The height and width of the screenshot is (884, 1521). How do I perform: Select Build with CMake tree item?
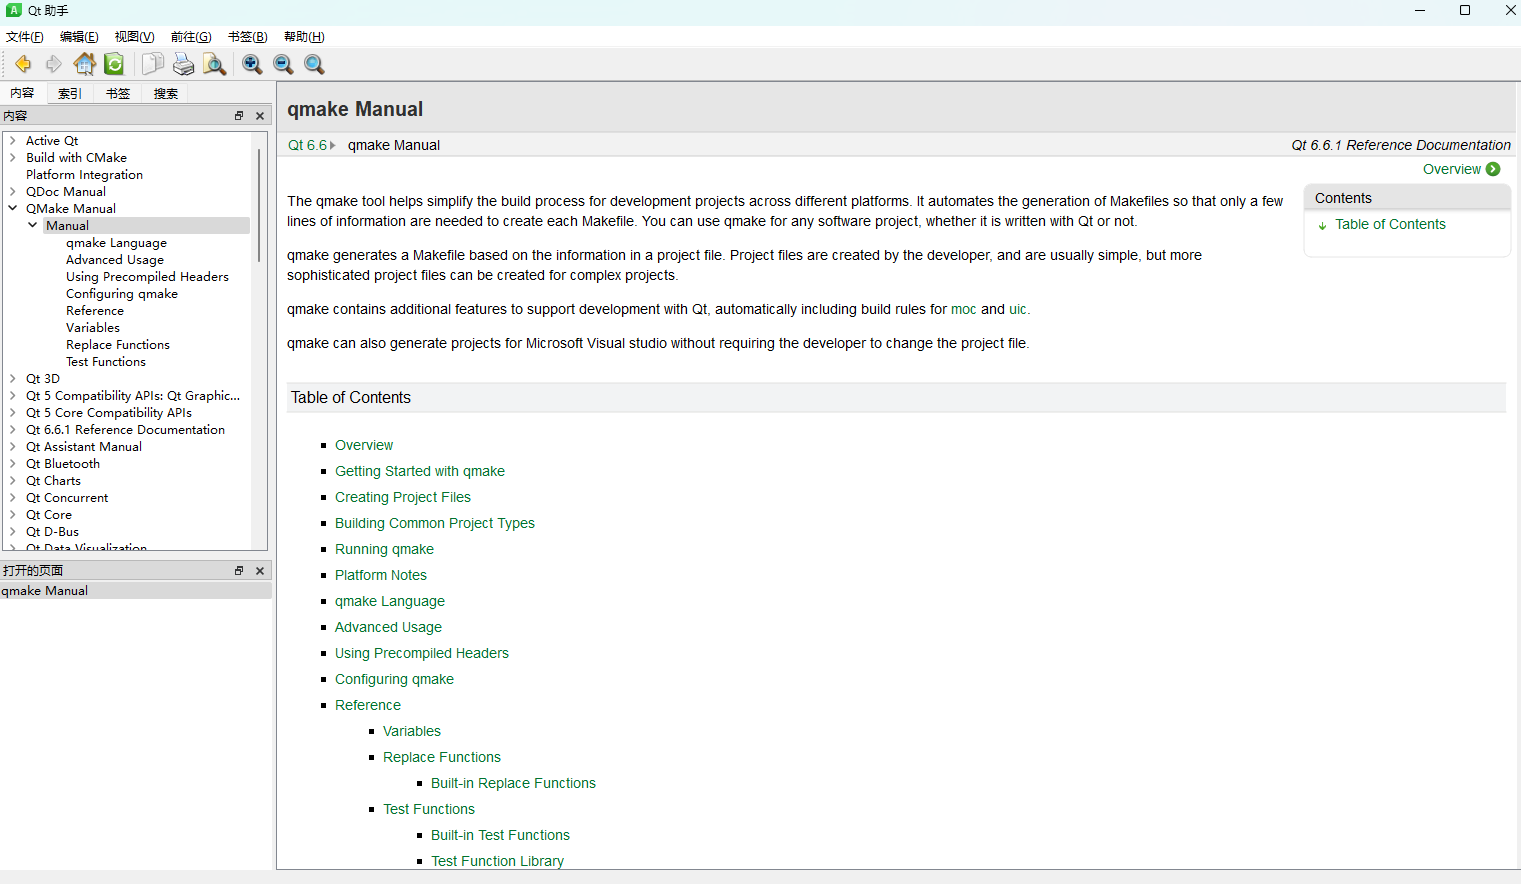pos(76,158)
